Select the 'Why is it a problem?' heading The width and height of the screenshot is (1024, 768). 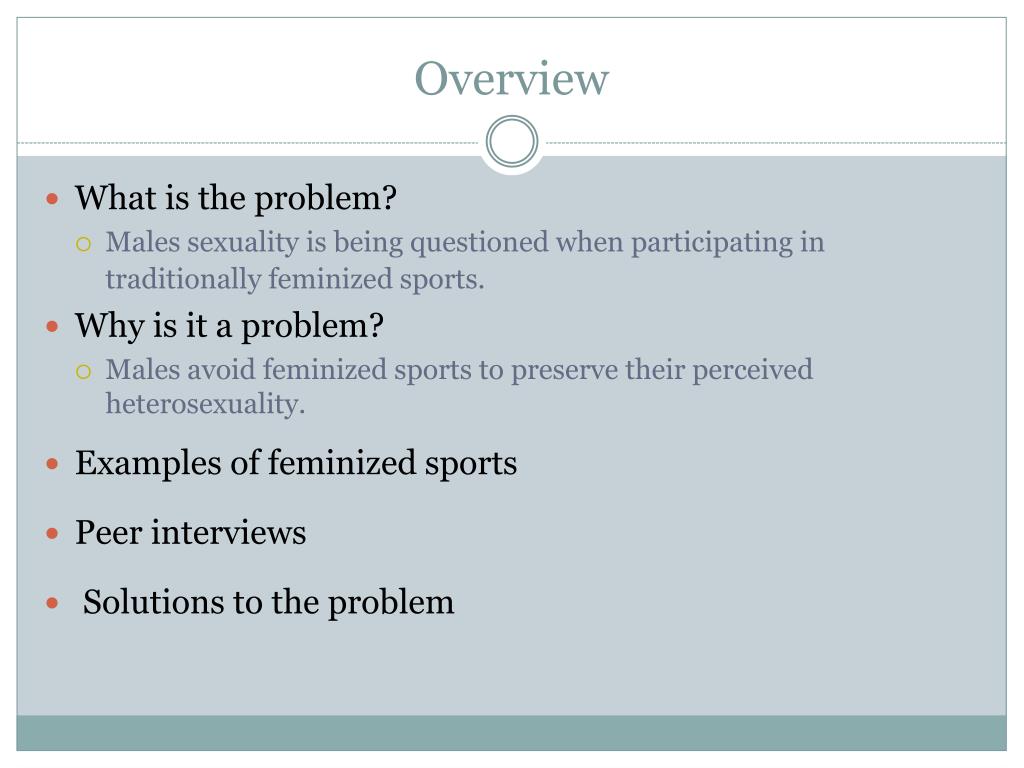(229, 326)
